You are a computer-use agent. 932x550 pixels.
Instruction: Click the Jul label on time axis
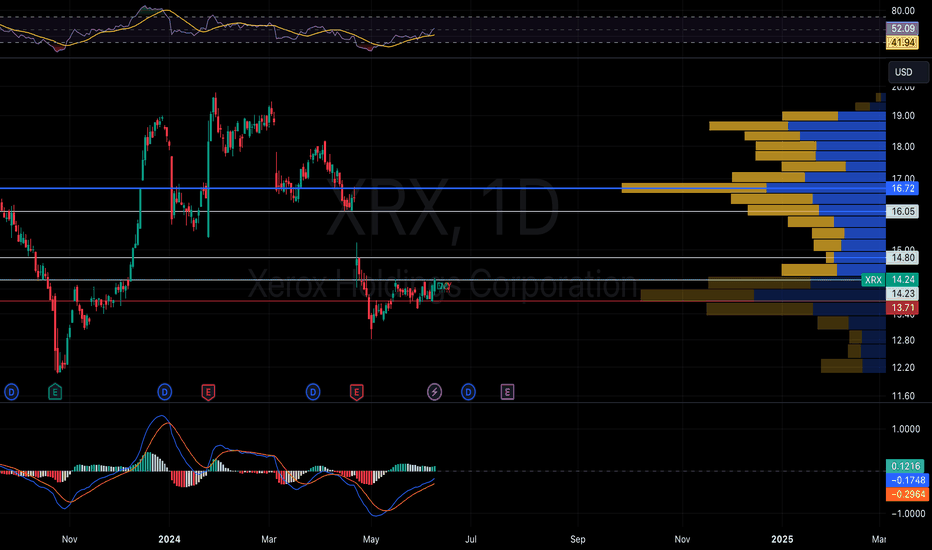pyautogui.click(x=471, y=539)
